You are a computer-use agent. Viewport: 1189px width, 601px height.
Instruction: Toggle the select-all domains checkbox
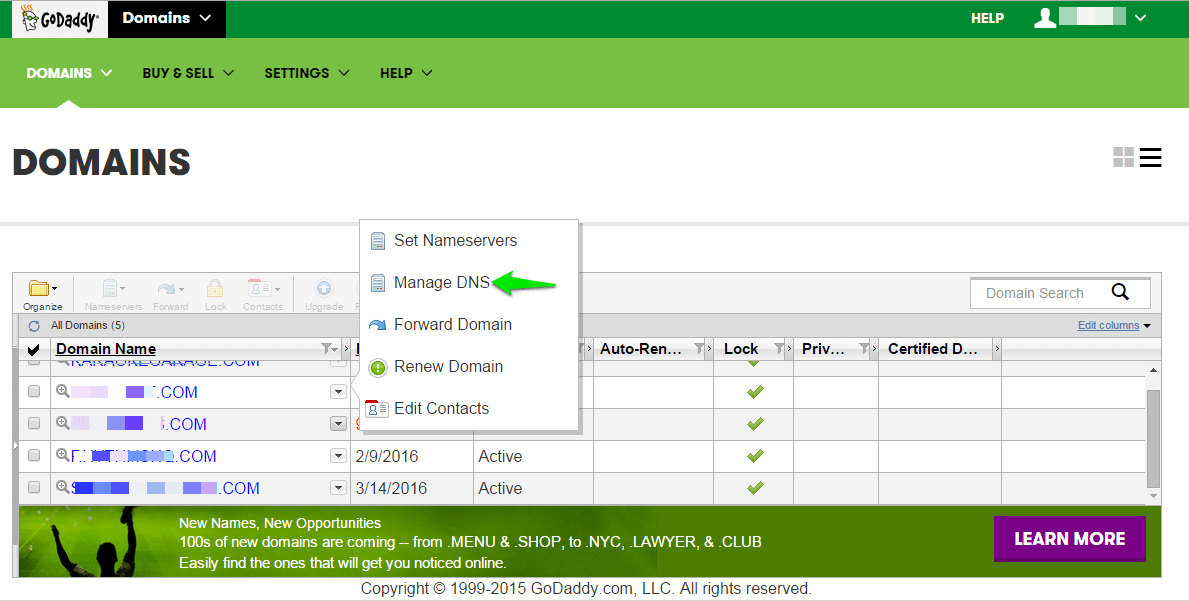point(33,349)
